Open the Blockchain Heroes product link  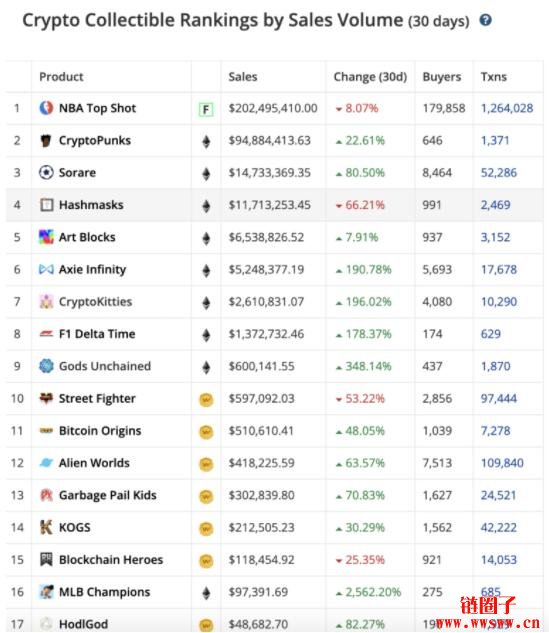[x=111, y=560]
